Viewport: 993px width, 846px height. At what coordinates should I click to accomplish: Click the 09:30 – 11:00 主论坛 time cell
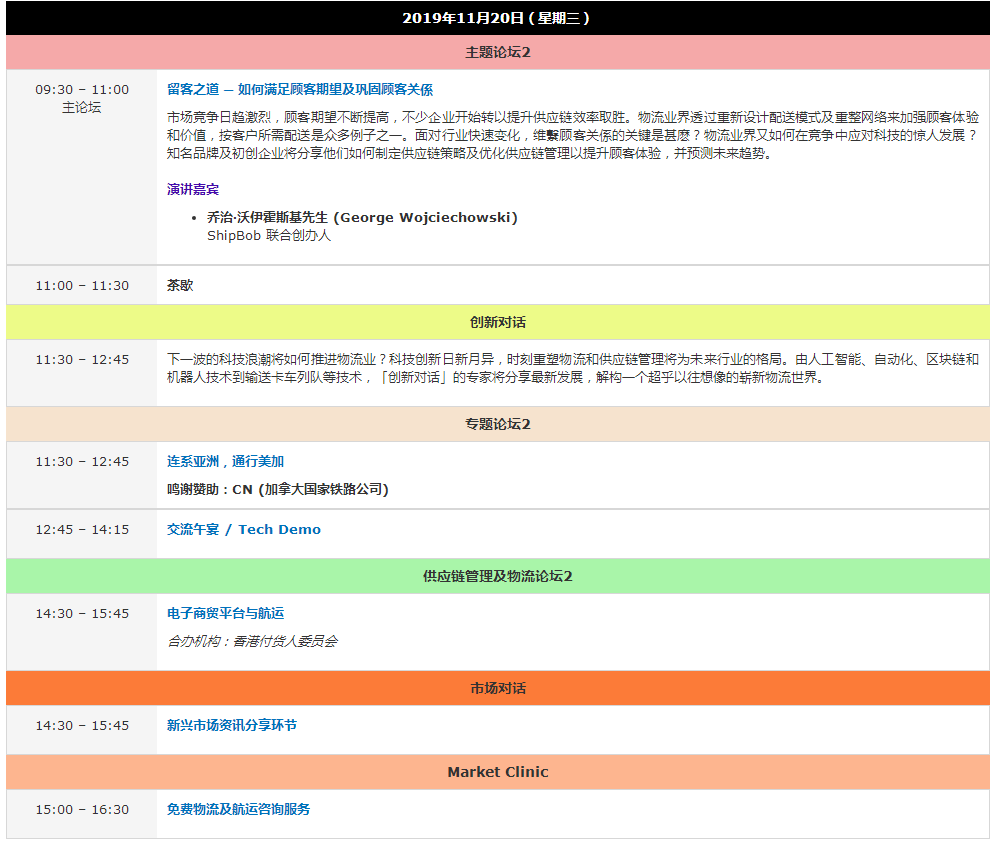point(82,98)
